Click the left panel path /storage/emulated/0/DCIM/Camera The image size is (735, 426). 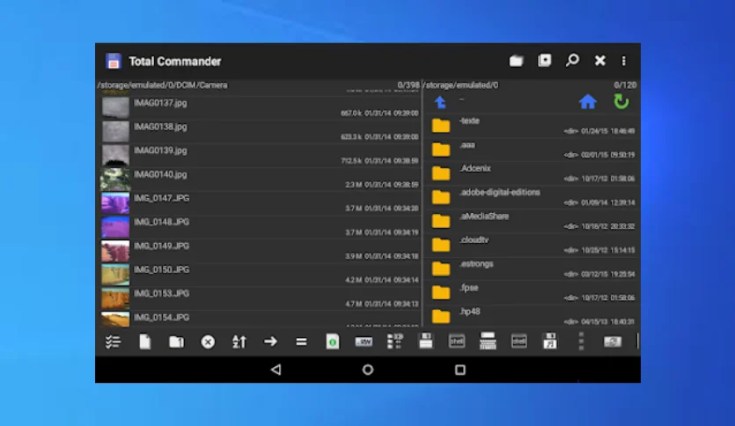162,85
